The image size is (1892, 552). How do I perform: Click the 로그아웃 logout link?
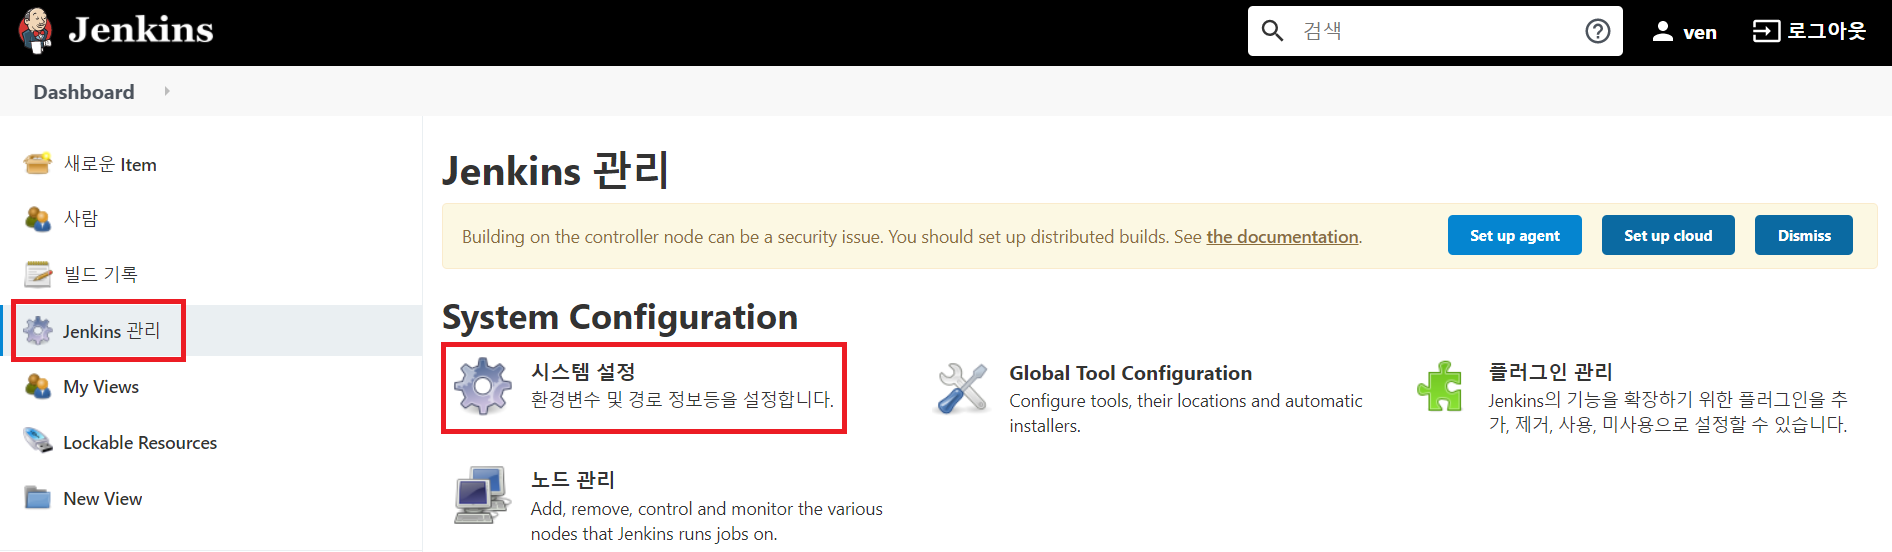(1827, 31)
